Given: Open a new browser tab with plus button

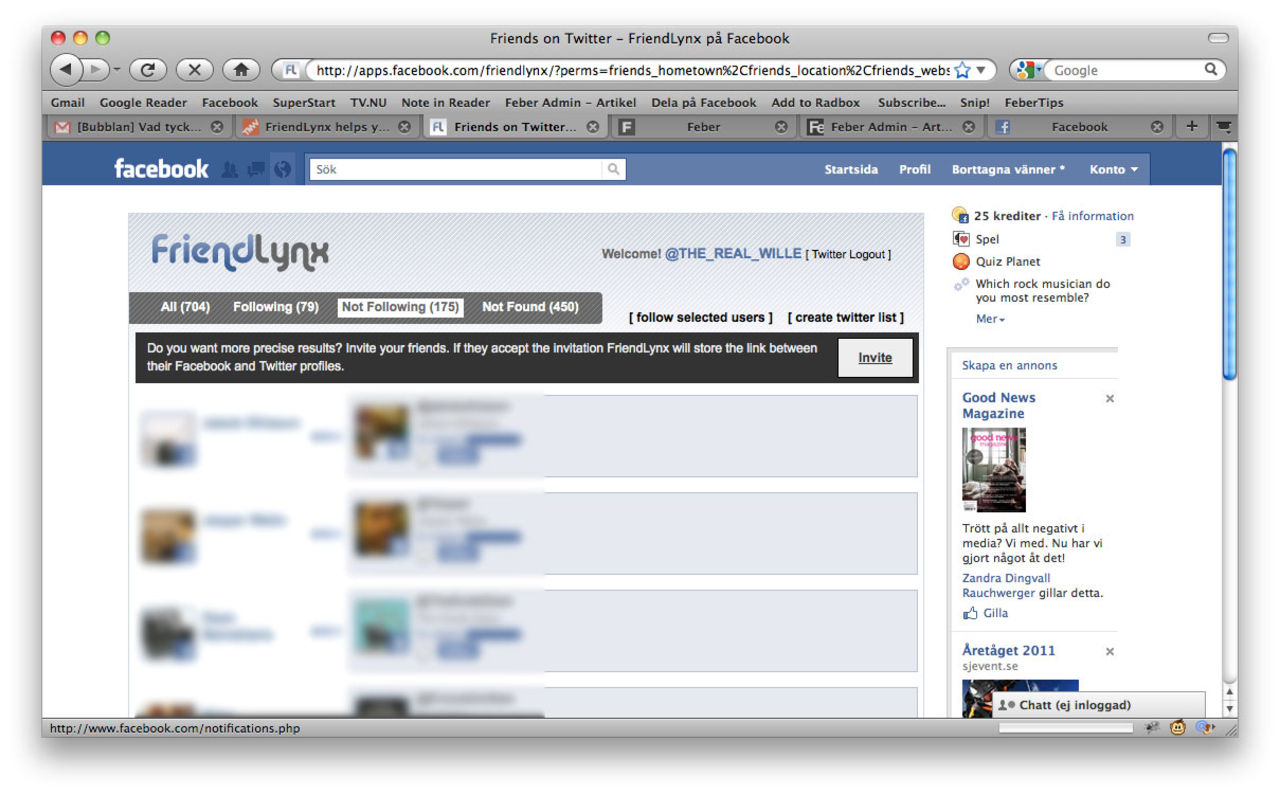Looking at the screenshot, I should (x=1191, y=127).
